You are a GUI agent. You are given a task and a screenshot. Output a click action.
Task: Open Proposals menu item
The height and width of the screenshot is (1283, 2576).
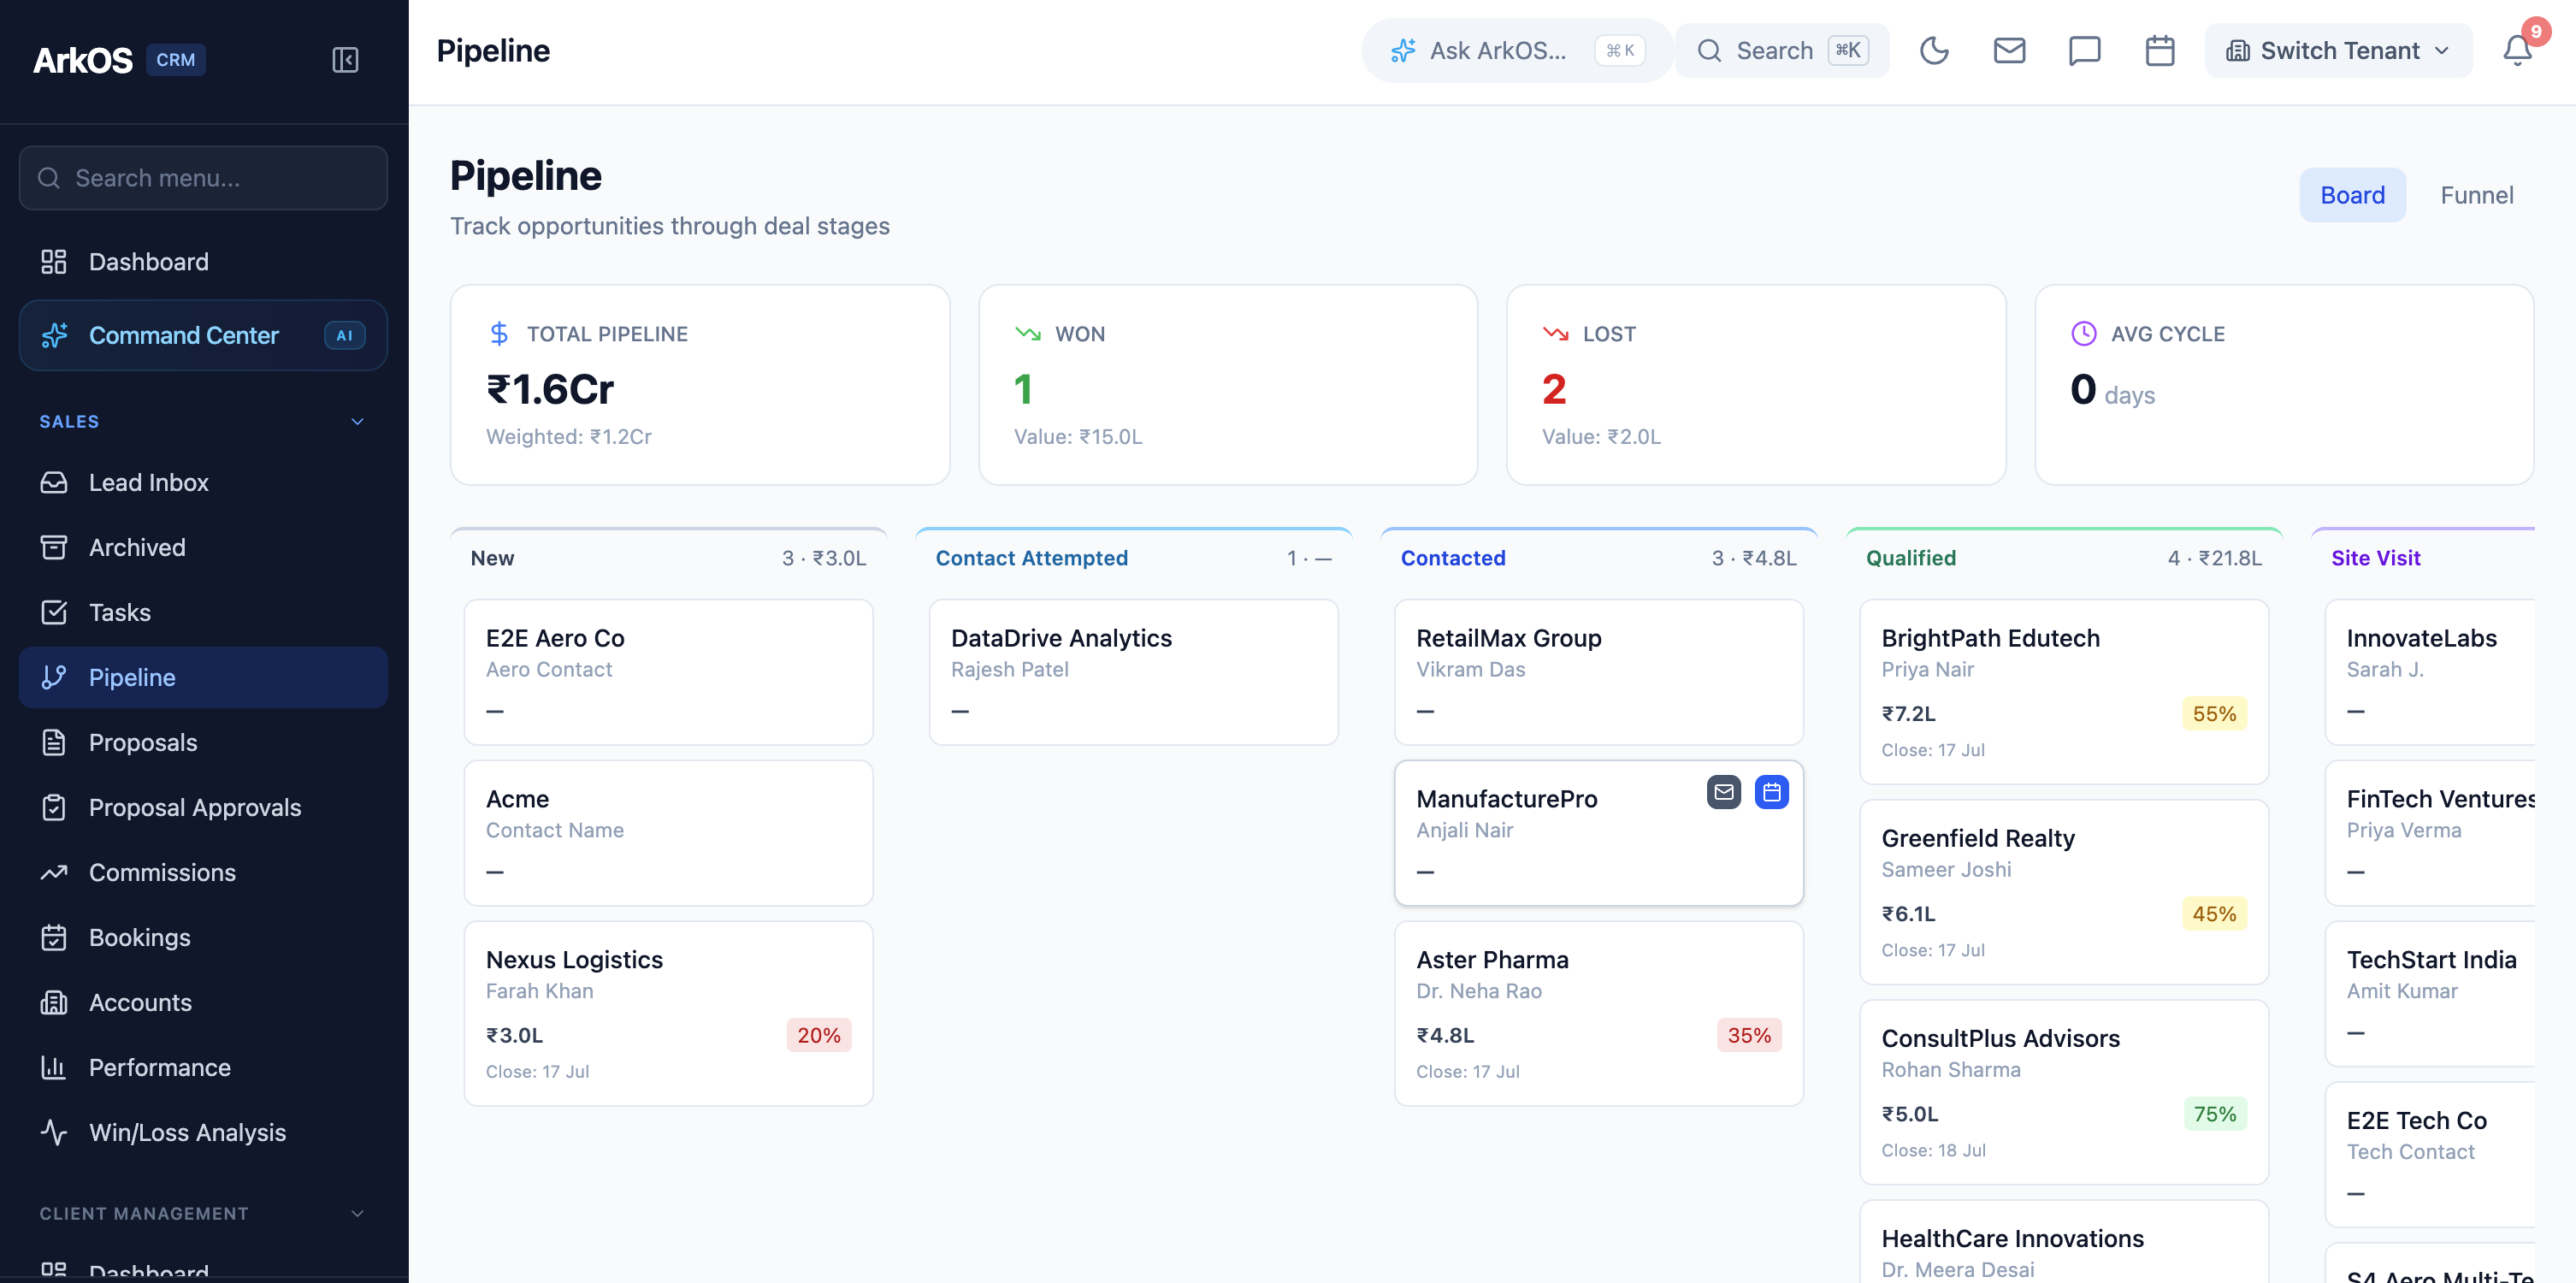tap(203, 743)
